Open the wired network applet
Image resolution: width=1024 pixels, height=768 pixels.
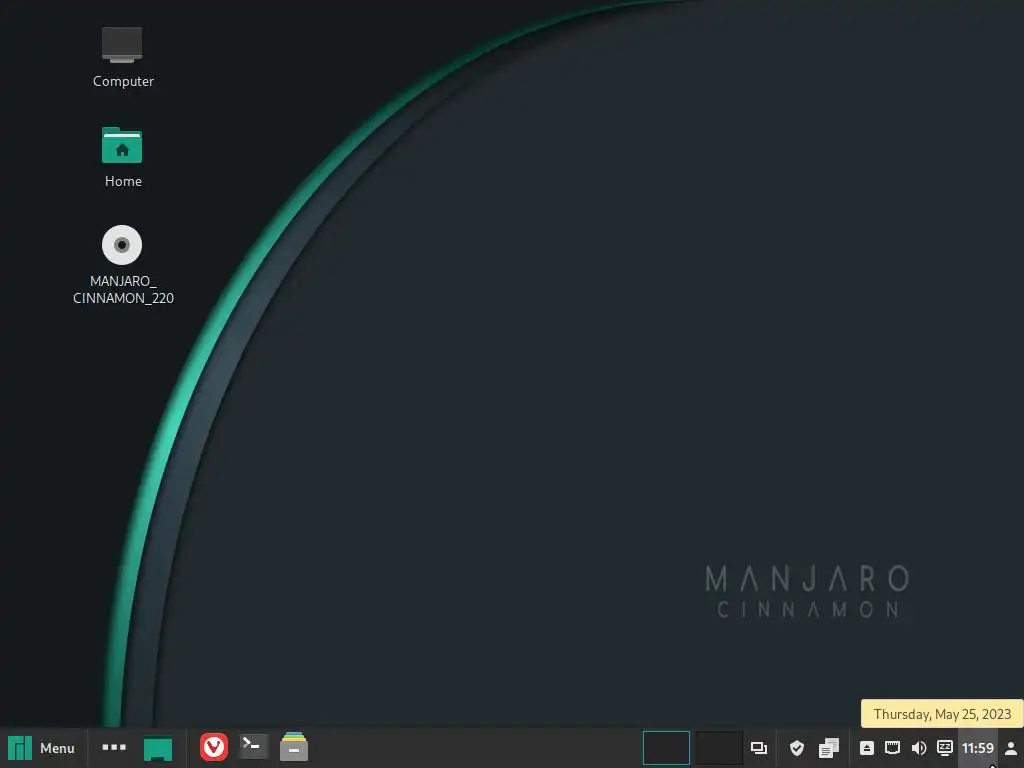pyautogui.click(x=893, y=748)
